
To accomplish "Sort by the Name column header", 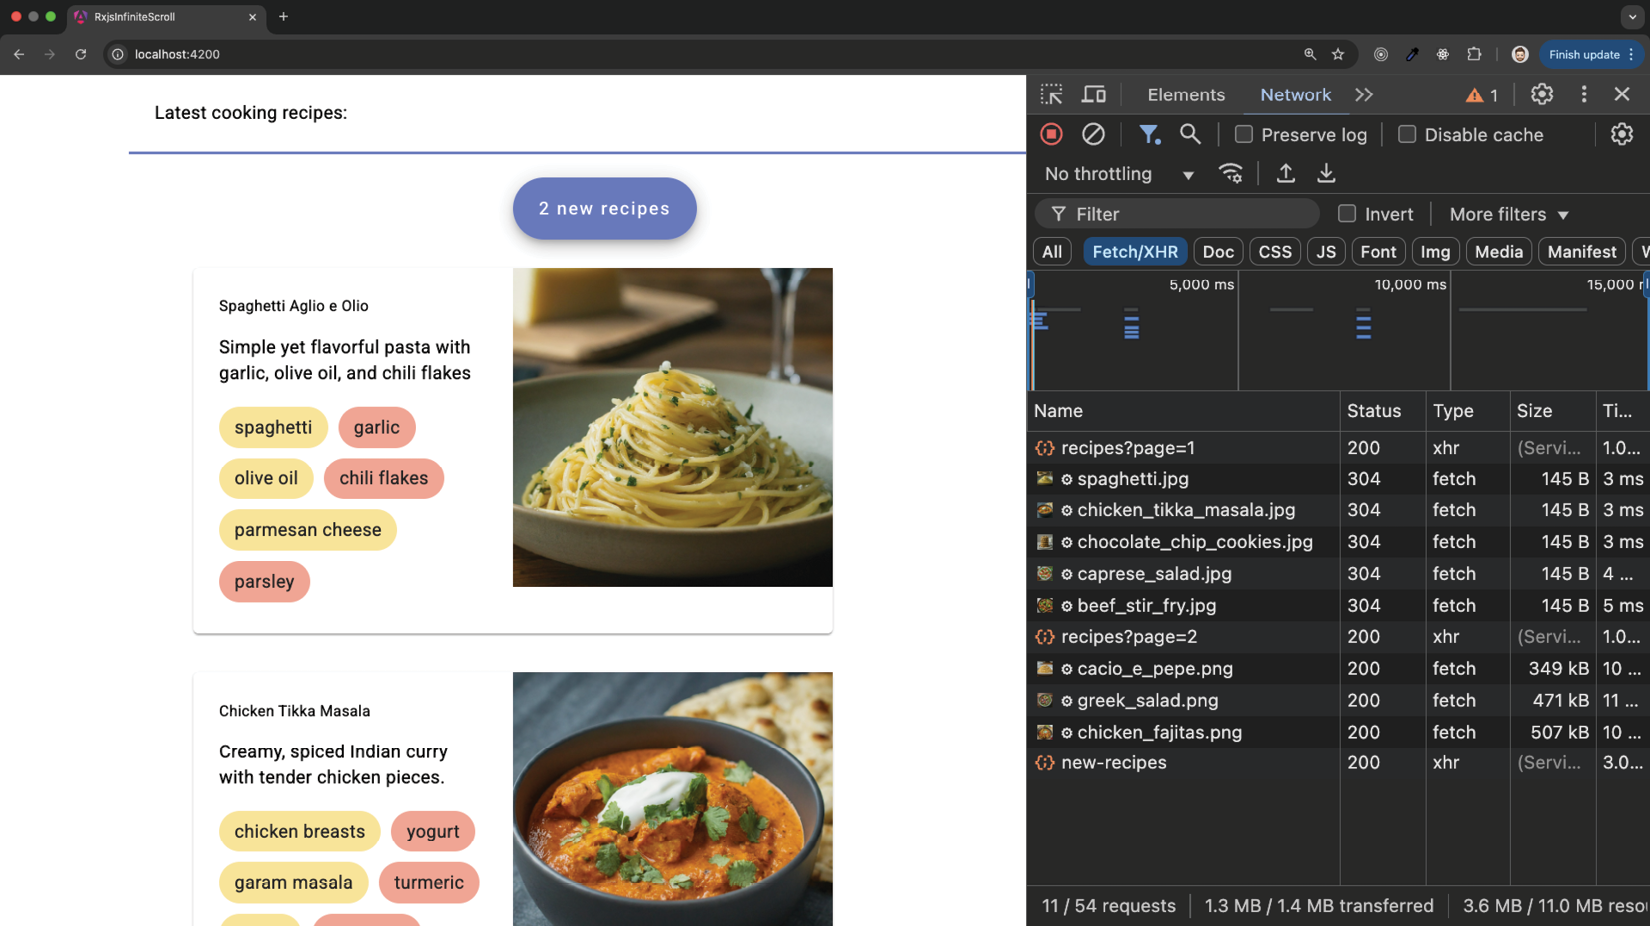I will click(1184, 411).
